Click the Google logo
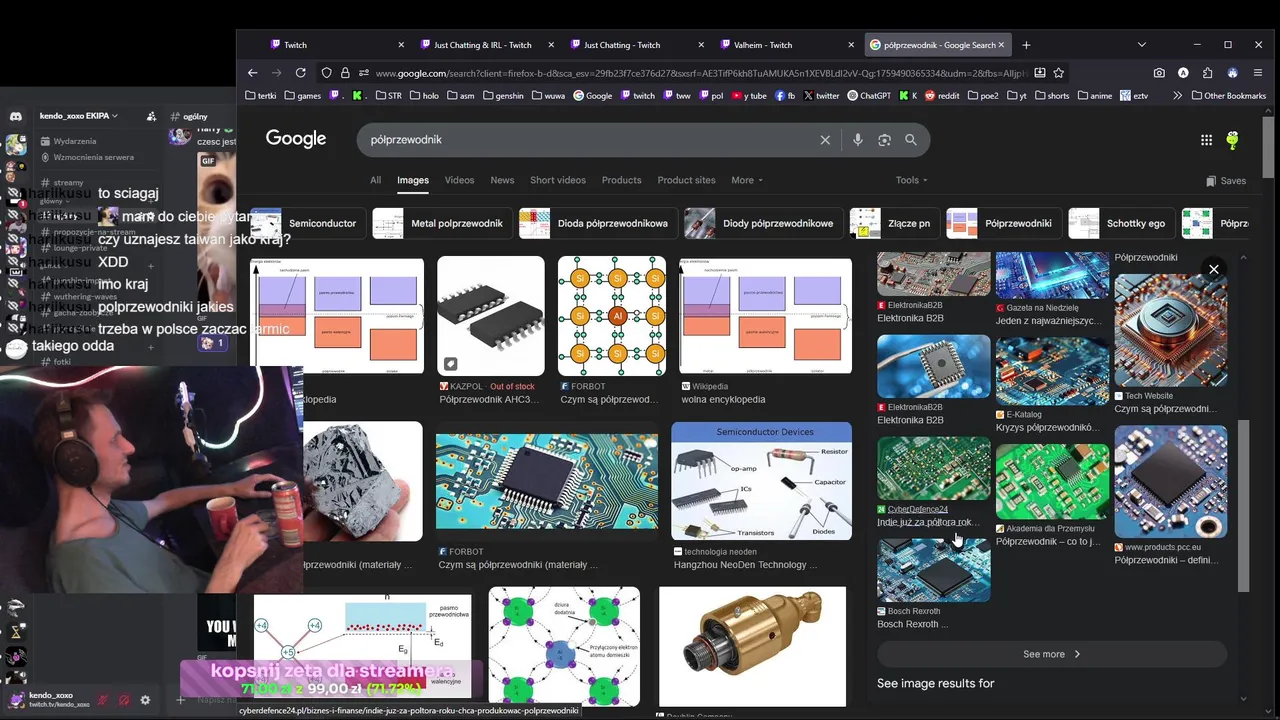Image resolution: width=1280 pixels, height=720 pixels. [296, 139]
